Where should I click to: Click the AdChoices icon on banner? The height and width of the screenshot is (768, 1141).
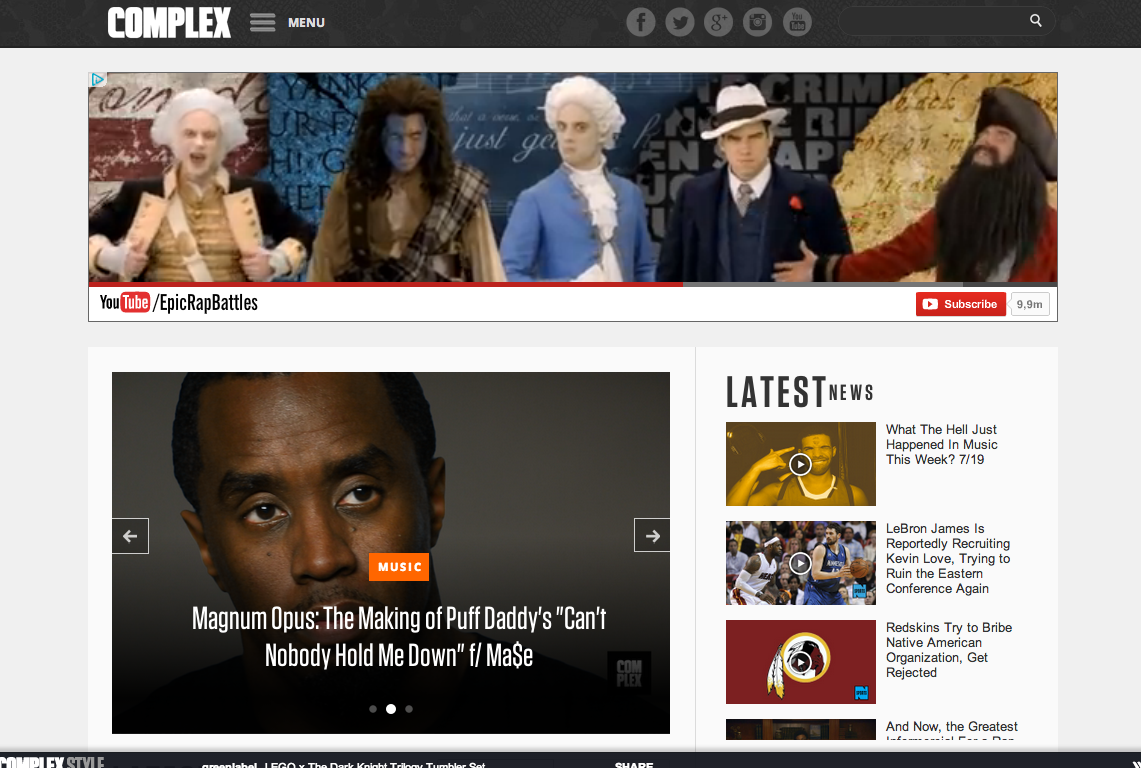point(98,80)
